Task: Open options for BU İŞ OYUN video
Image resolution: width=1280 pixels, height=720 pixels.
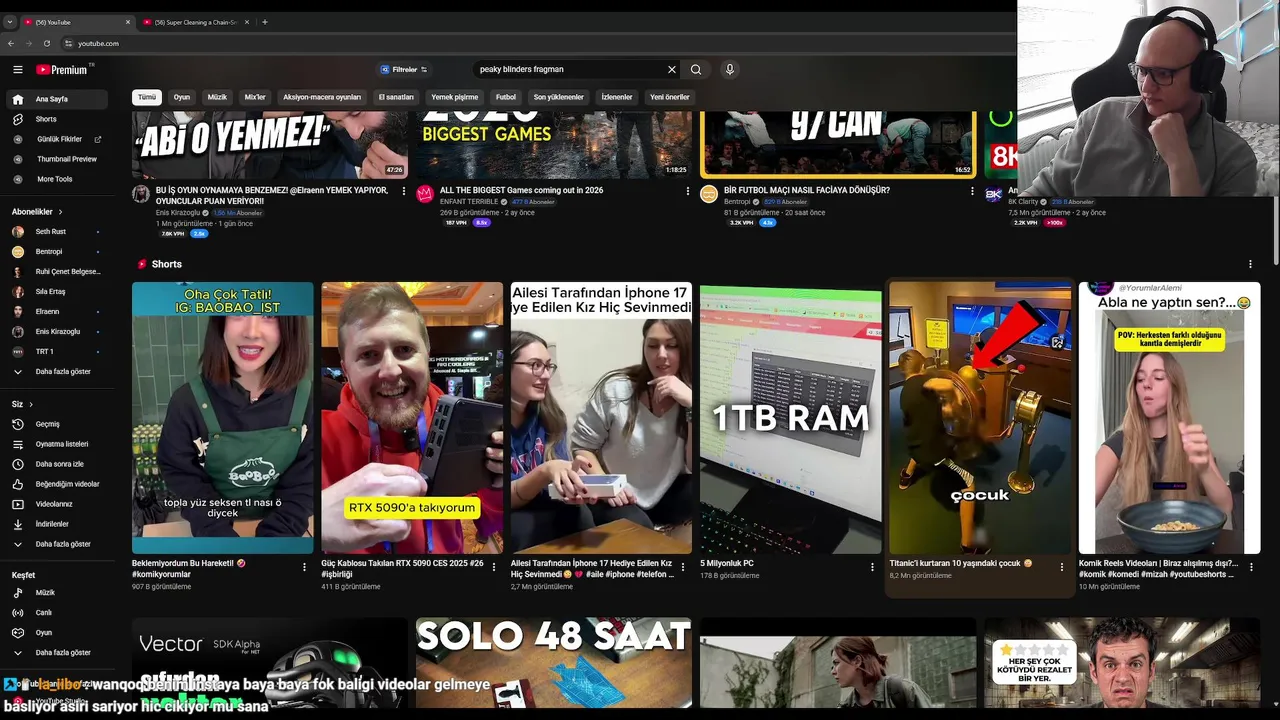Action: point(404,191)
